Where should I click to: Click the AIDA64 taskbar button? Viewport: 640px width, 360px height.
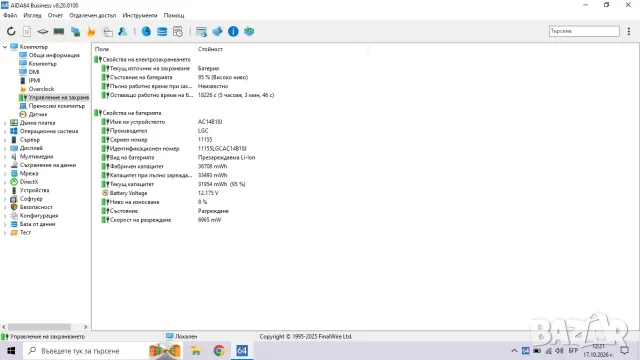[x=242, y=351]
